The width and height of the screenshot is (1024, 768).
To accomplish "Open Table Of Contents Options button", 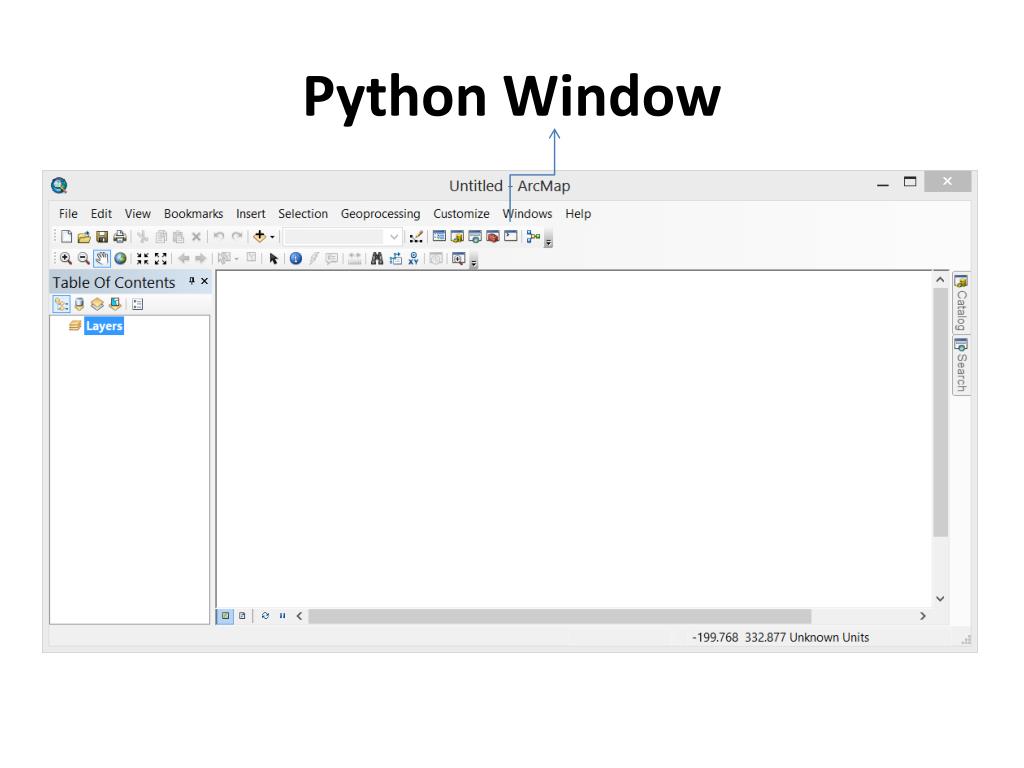I will coord(137,304).
